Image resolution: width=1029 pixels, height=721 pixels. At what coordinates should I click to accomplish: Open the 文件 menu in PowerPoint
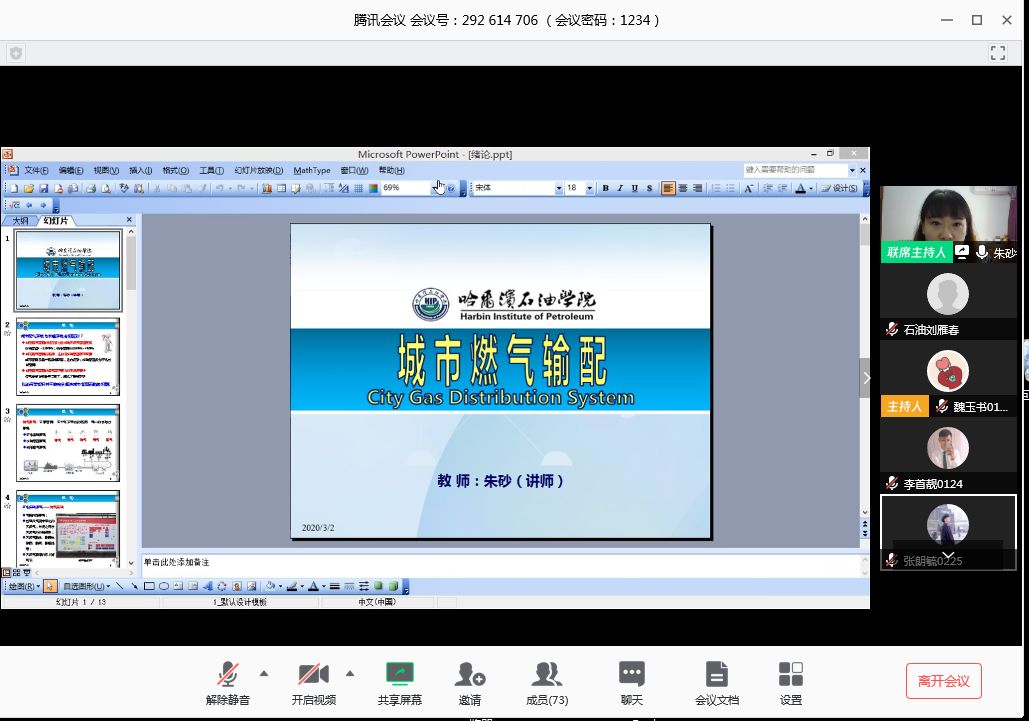click(x=36, y=171)
